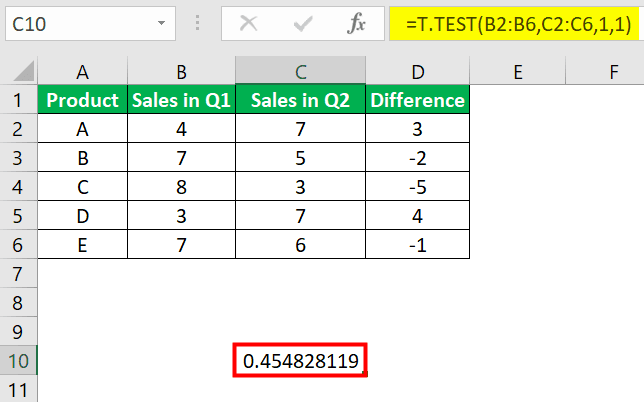644x402 pixels.
Task: Select all cells via corner triangle
Action: pyautogui.click(x=18, y=71)
